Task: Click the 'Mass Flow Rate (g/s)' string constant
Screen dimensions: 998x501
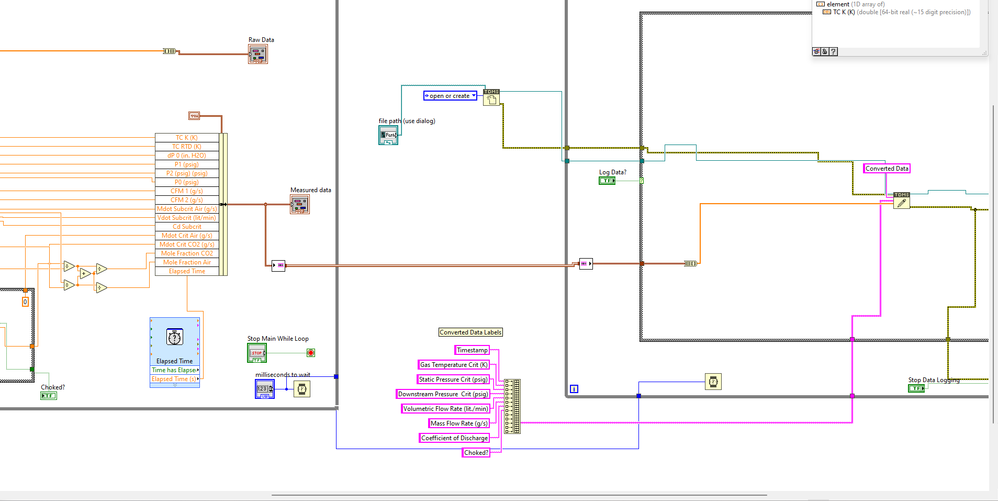Action: 459,423
